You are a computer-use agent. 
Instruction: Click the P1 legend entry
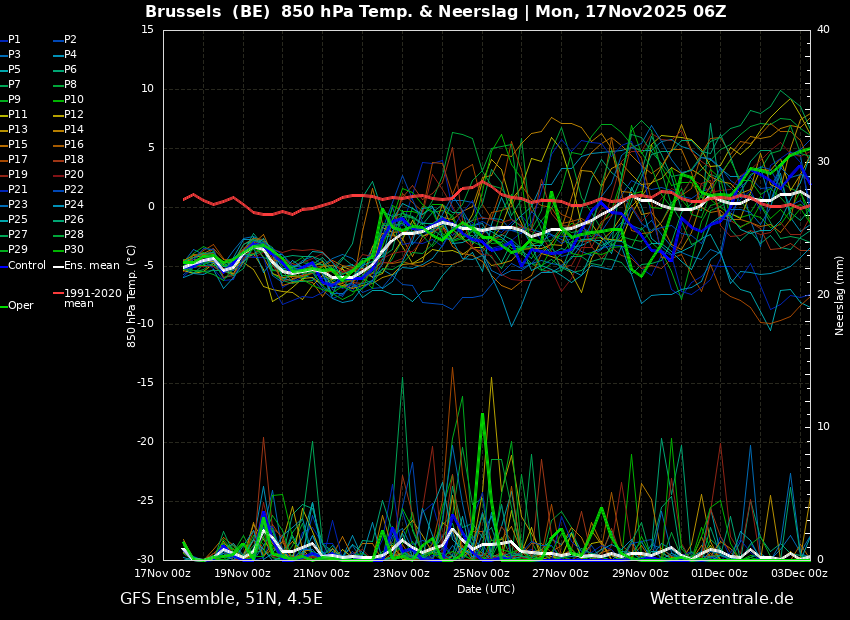pyautogui.click(x=10, y=40)
